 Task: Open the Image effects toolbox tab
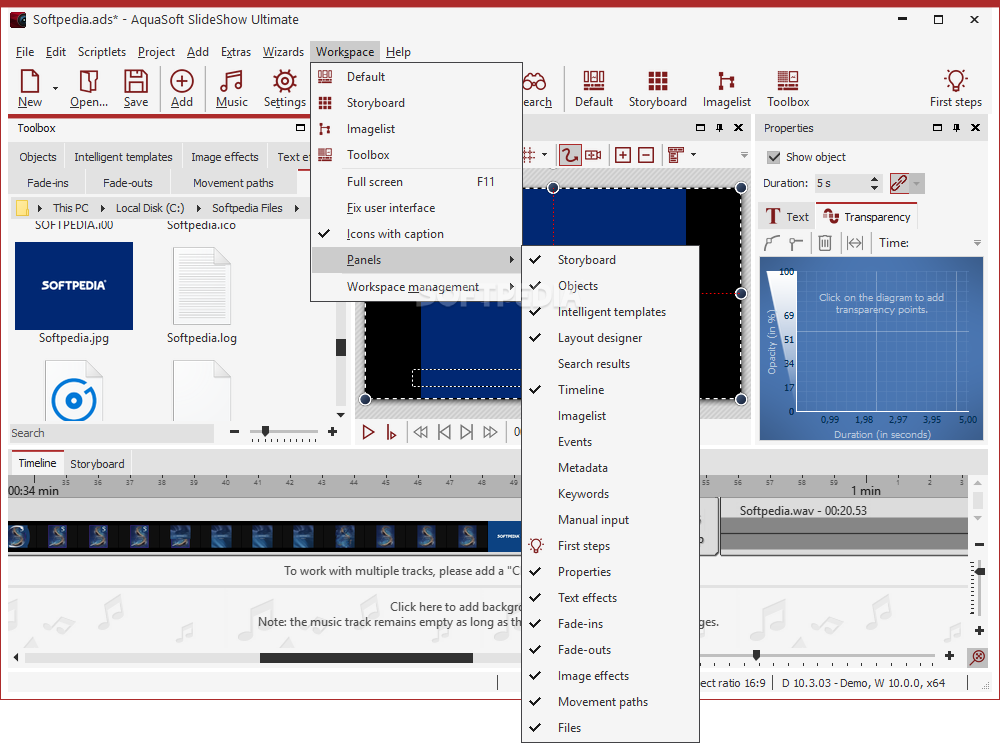[x=224, y=157]
